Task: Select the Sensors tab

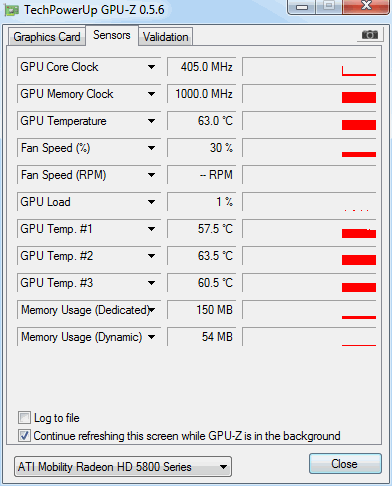Action: [x=112, y=35]
